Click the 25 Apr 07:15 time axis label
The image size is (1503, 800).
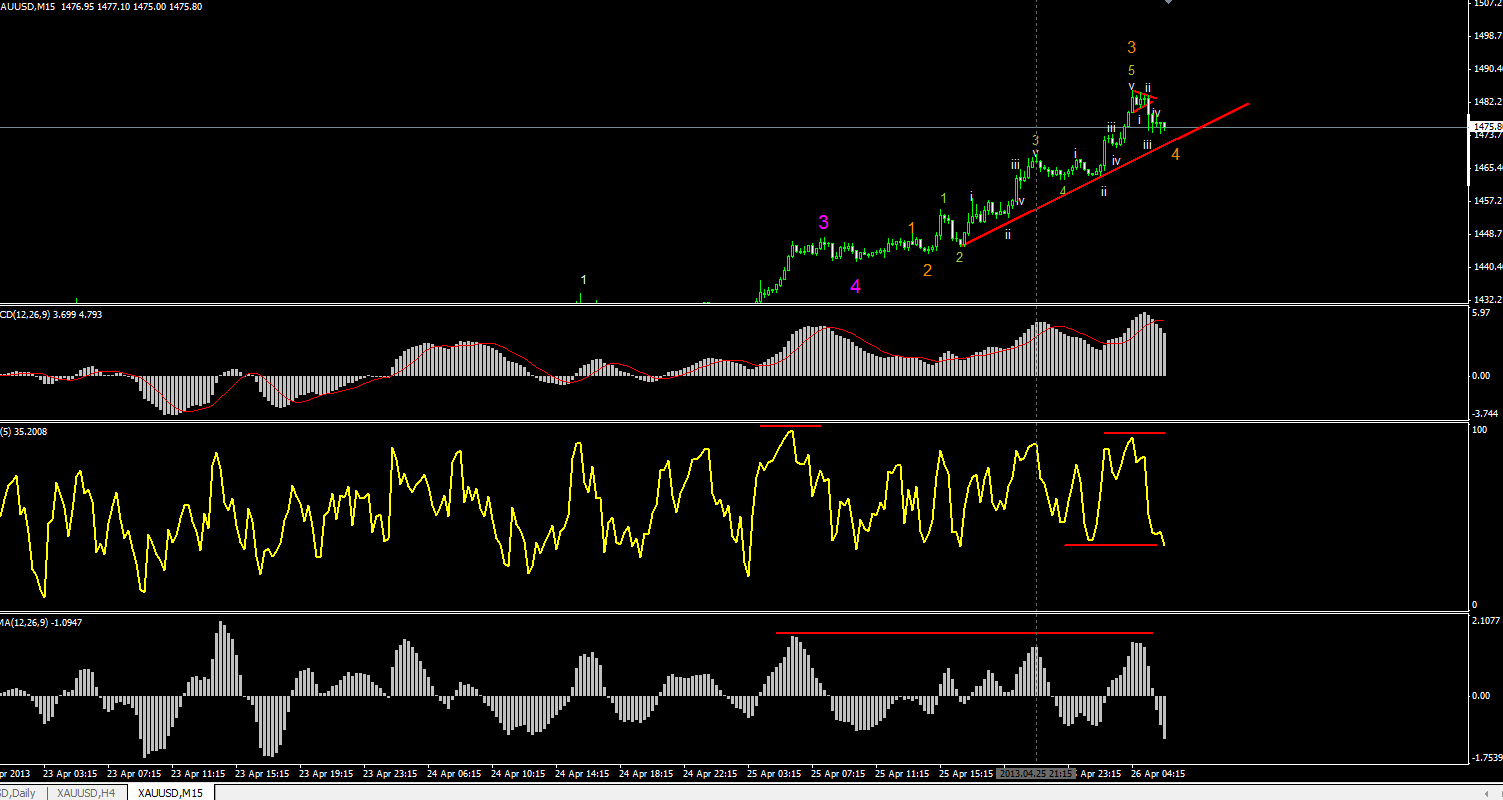837,774
